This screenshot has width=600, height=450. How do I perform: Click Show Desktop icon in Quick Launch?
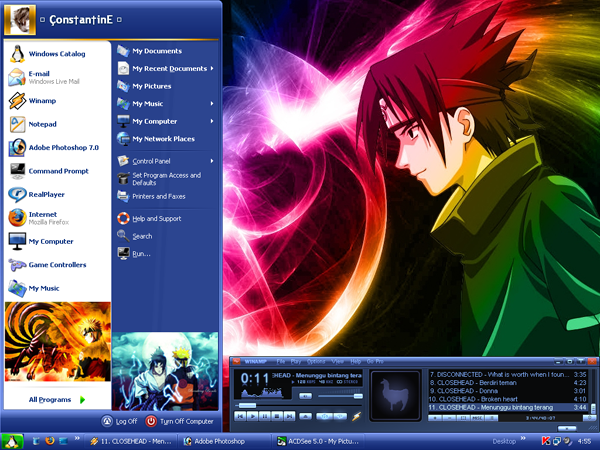63,441
